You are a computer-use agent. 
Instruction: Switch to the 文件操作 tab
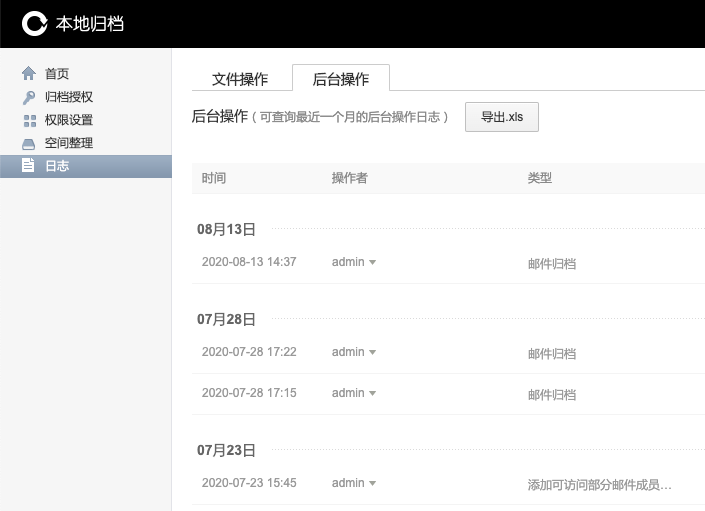click(x=240, y=79)
